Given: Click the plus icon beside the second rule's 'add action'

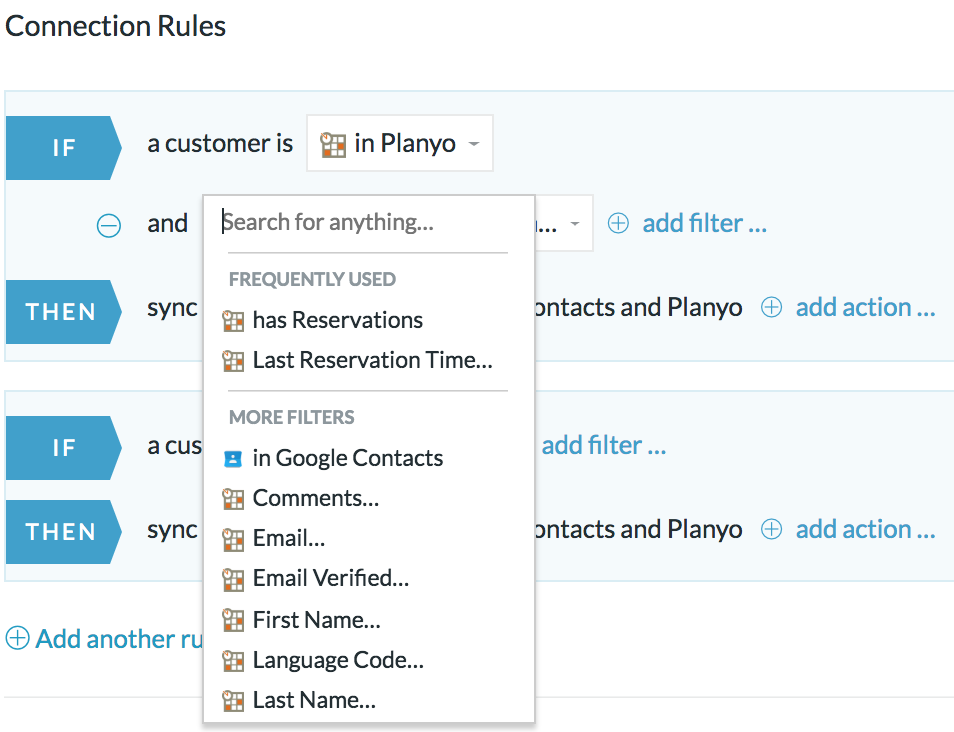Looking at the screenshot, I should coord(771,529).
